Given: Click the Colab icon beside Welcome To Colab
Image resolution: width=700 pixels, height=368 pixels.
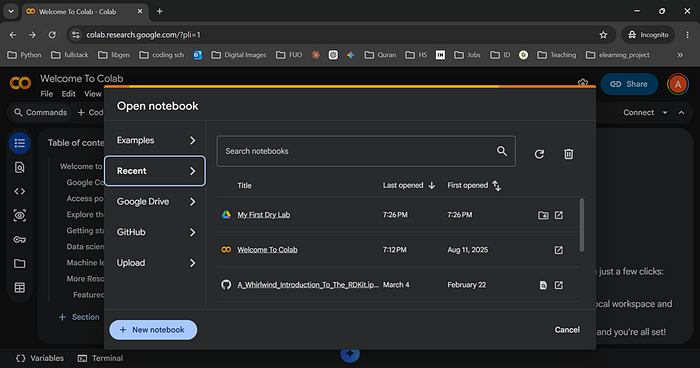Looking at the screenshot, I should click(226, 250).
